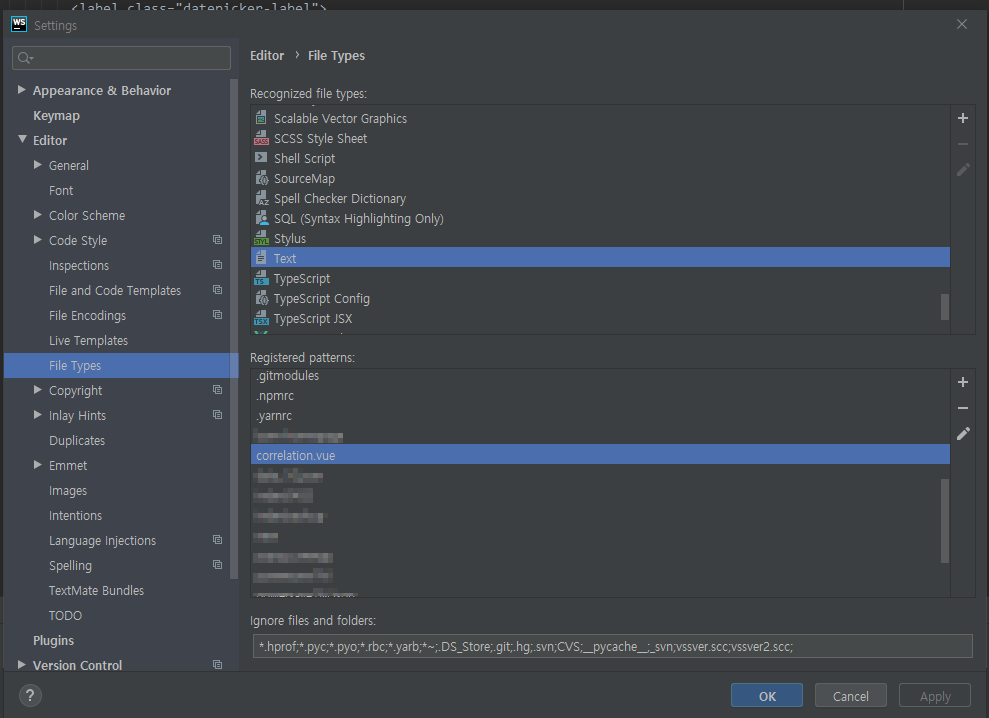The width and height of the screenshot is (989, 718).
Task: Select TypeScript Config file type
Action: (600, 298)
